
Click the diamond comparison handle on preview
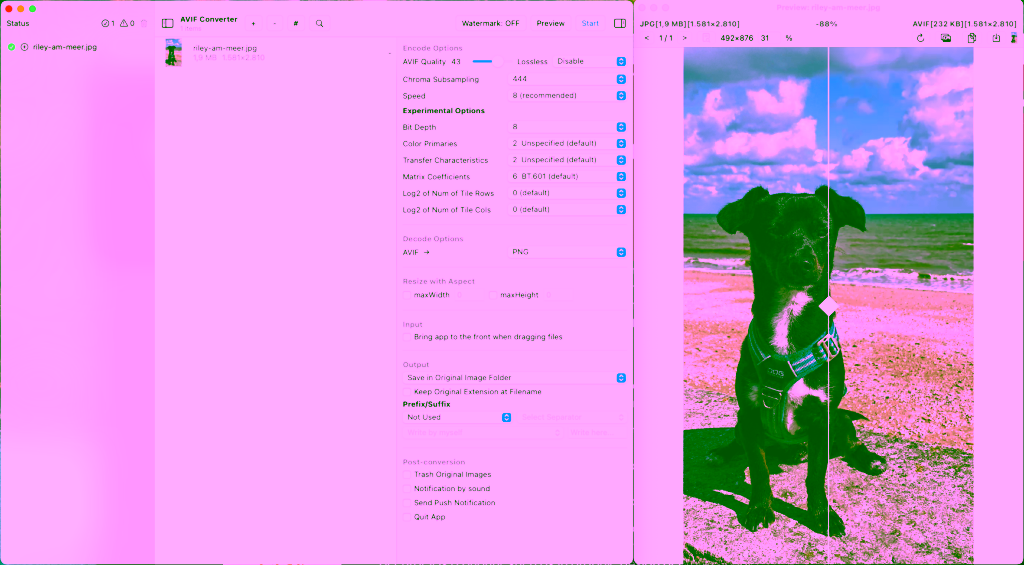point(828,306)
